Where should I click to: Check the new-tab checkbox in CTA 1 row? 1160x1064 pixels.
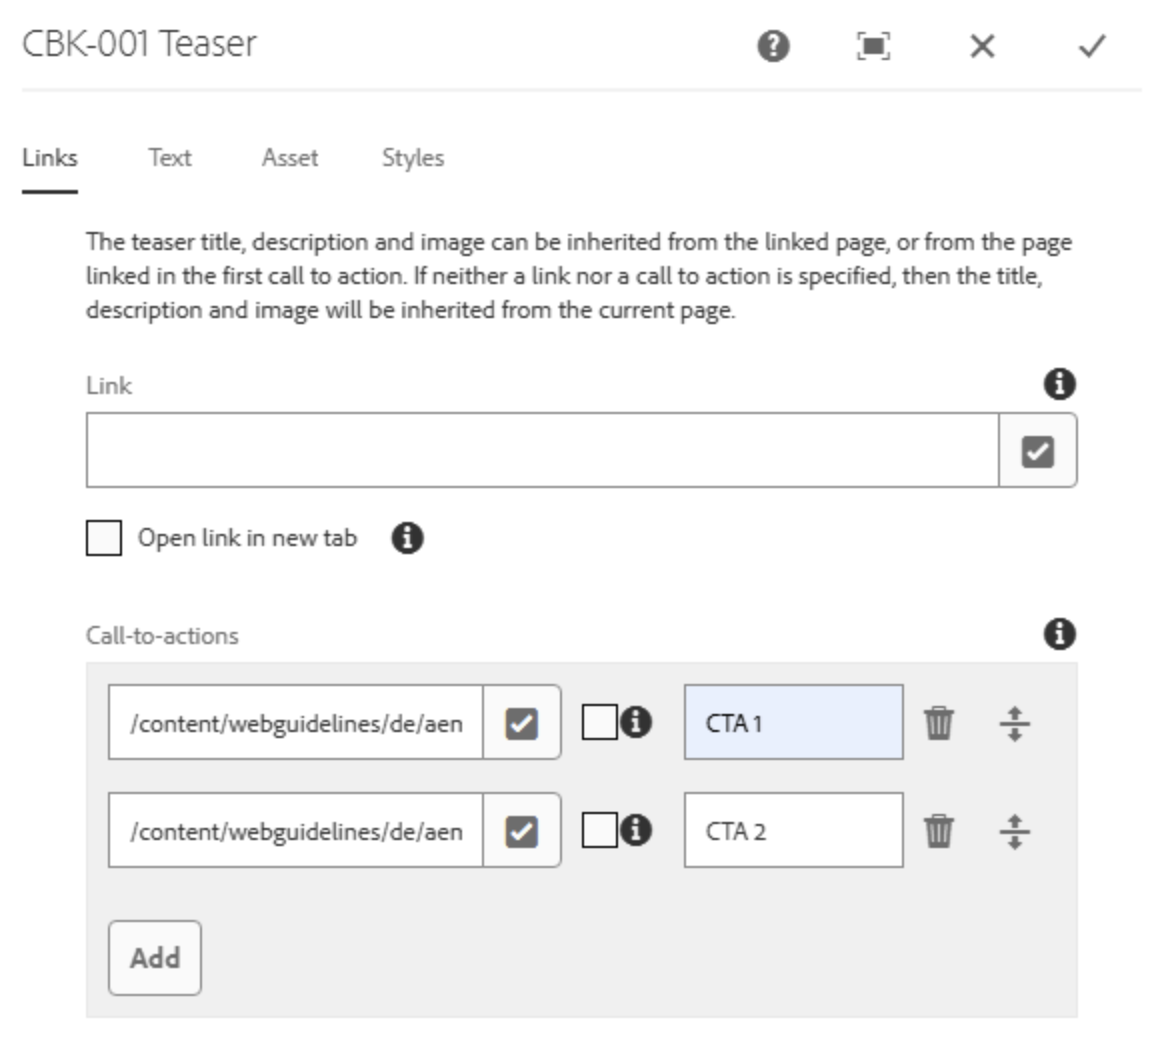tap(599, 722)
